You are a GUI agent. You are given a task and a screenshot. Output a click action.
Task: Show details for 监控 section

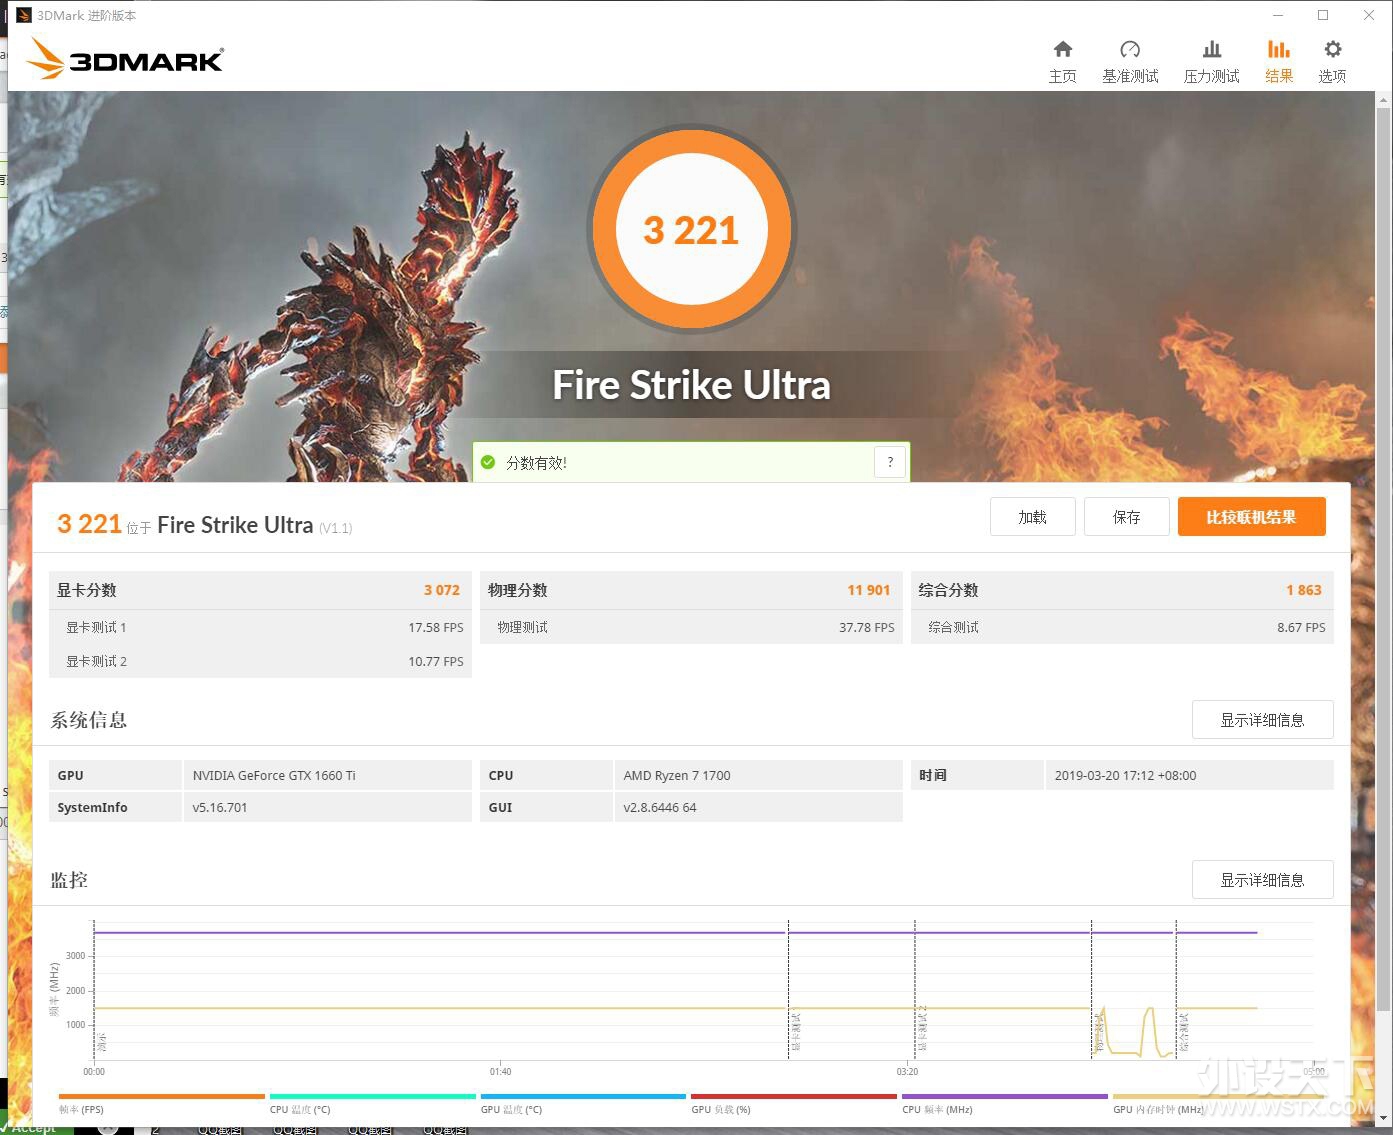point(1263,880)
